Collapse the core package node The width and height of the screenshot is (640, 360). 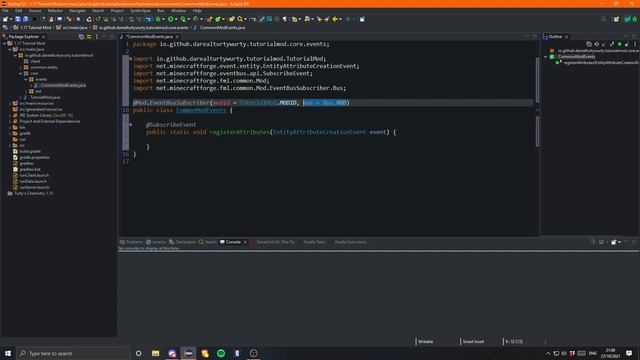[20, 73]
